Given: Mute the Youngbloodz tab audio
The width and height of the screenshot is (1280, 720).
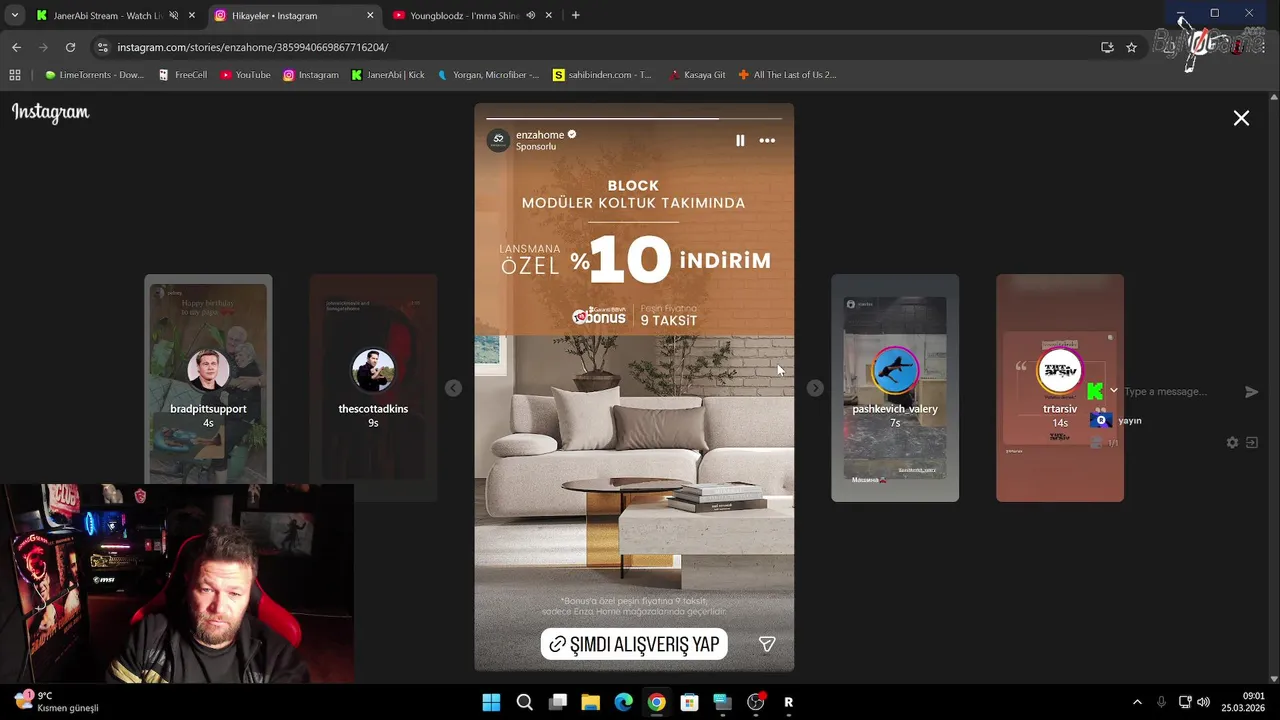Looking at the screenshot, I should pos(530,16).
